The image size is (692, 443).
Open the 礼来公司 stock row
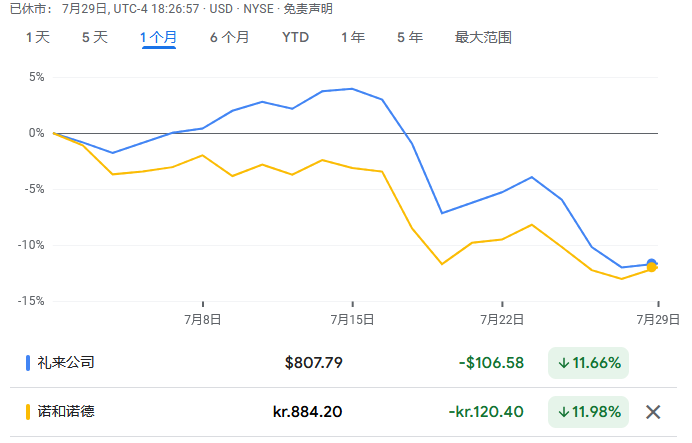pyautogui.click(x=66, y=363)
